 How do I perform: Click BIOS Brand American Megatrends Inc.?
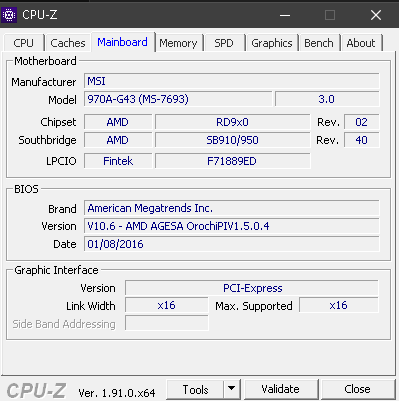point(232,208)
